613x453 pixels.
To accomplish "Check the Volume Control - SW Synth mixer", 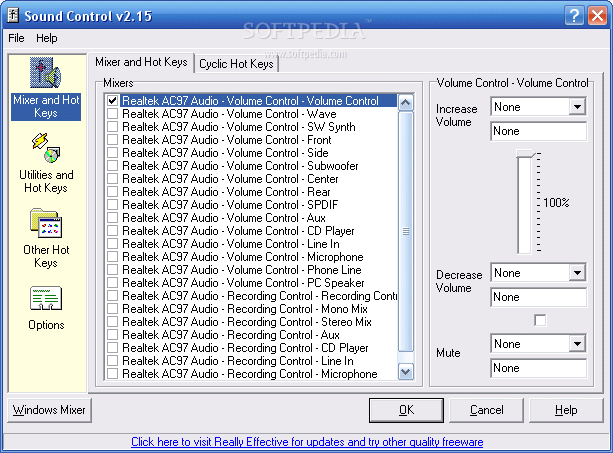I will (x=113, y=127).
